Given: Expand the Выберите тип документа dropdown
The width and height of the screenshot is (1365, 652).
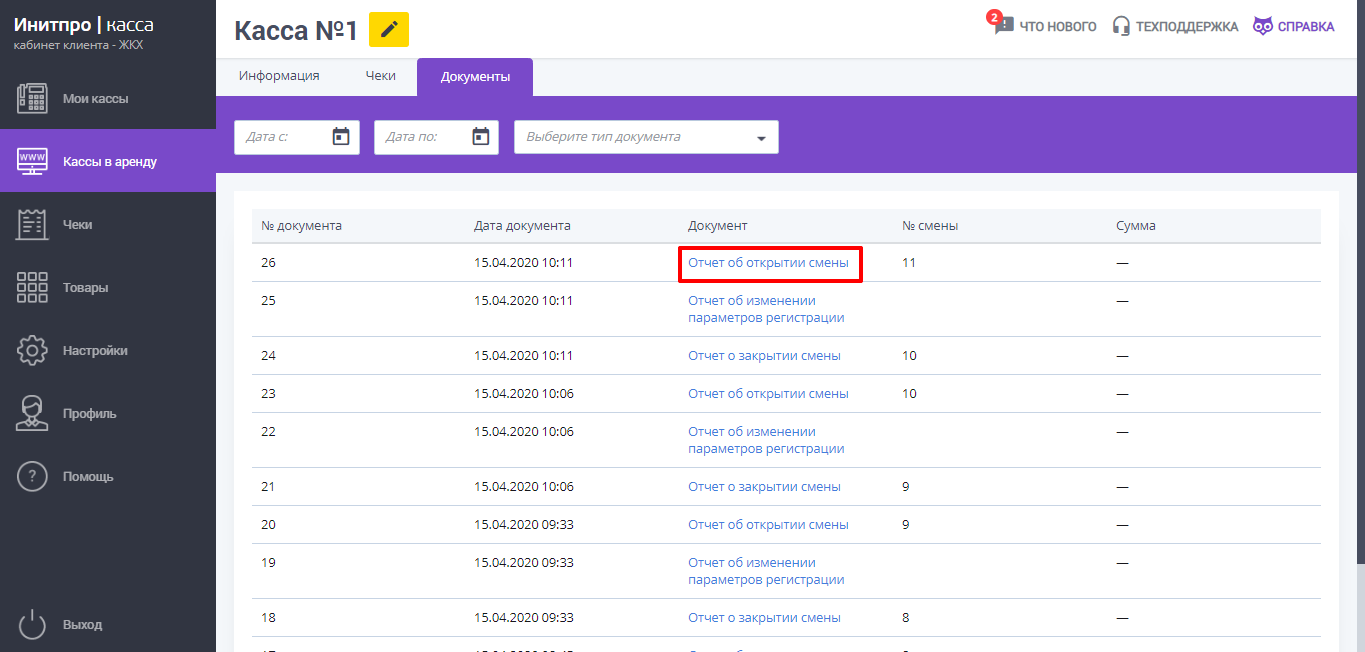Looking at the screenshot, I should (646, 137).
